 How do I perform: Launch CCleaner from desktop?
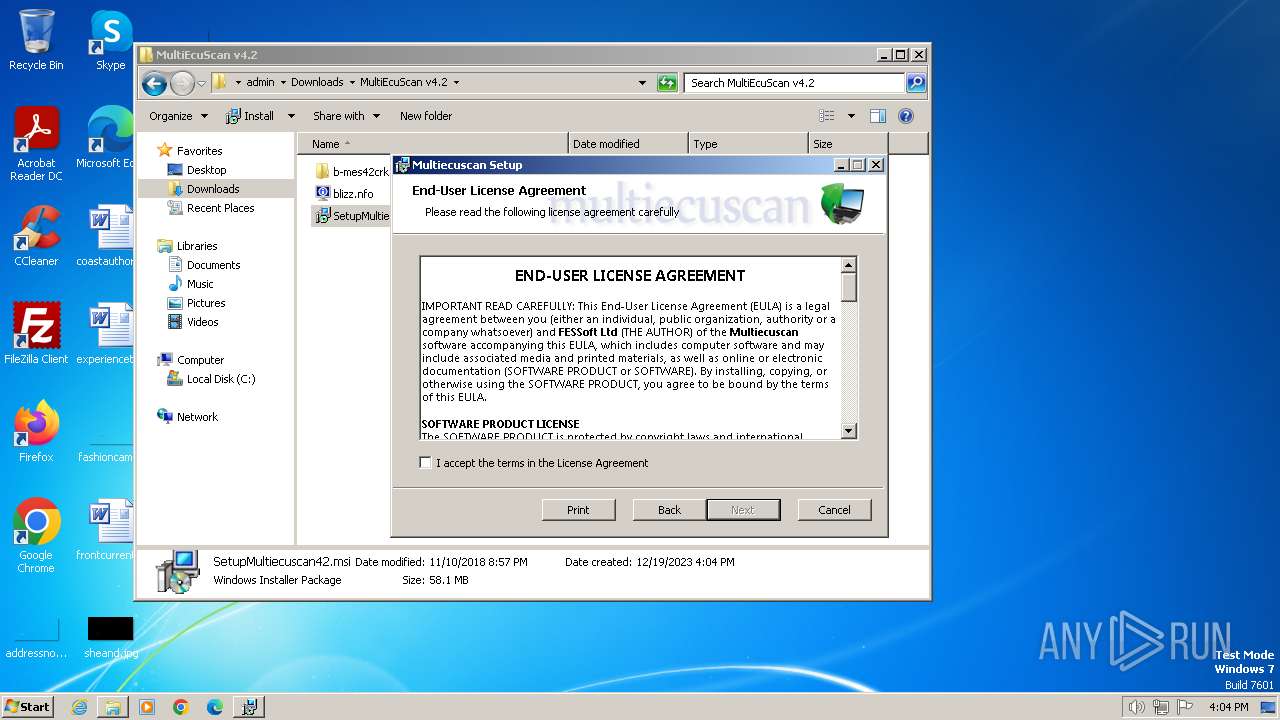pyautogui.click(x=36, y=236)
